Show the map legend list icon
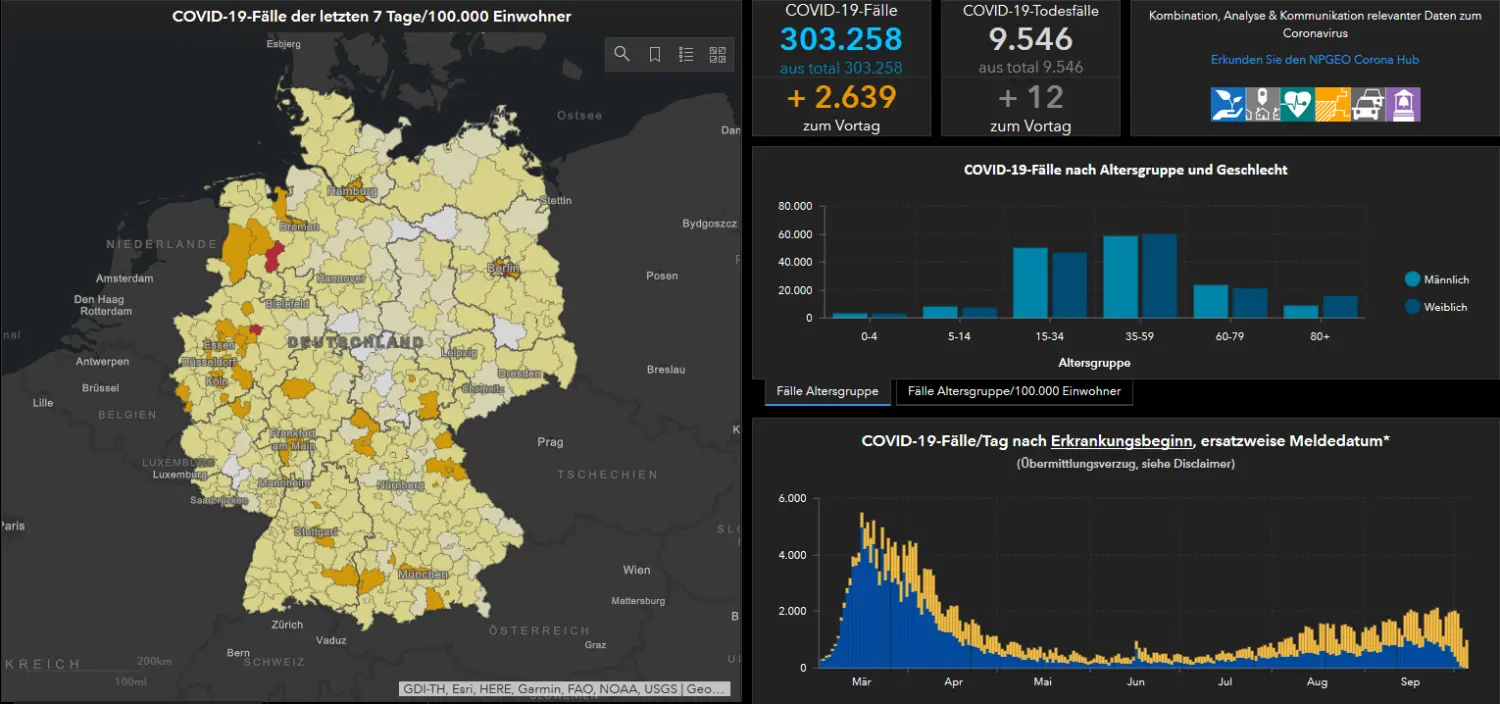Image resolution: width=1500 pixels, height=704 pixels. 686,55
